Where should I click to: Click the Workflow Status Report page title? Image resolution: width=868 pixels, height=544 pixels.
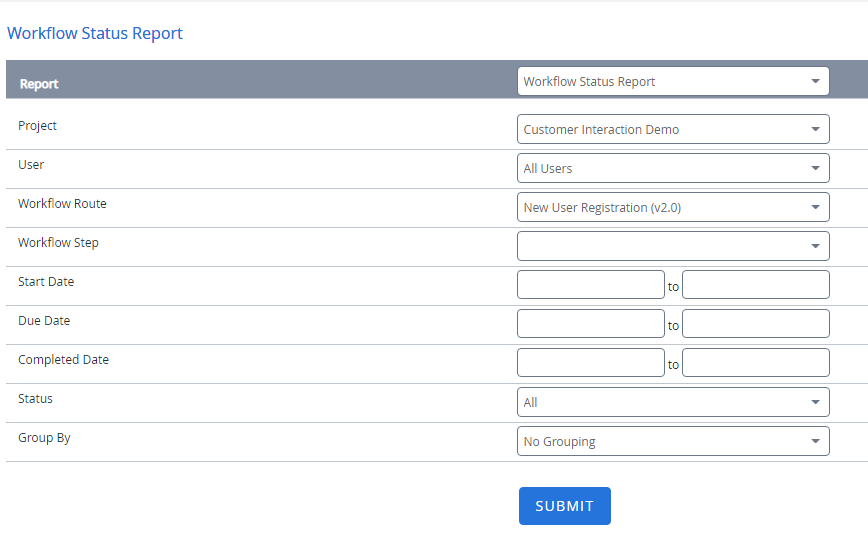tap(95, 33)
